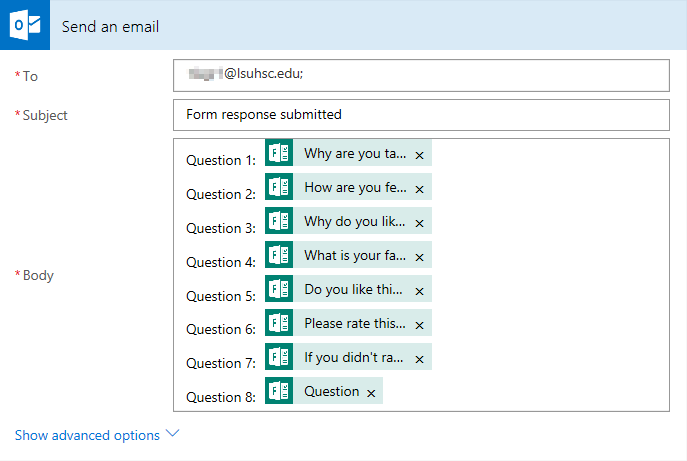Click the chevron next to advanced options
The height and width of the screenshot is (461, 687).
[x=172, y=434]
